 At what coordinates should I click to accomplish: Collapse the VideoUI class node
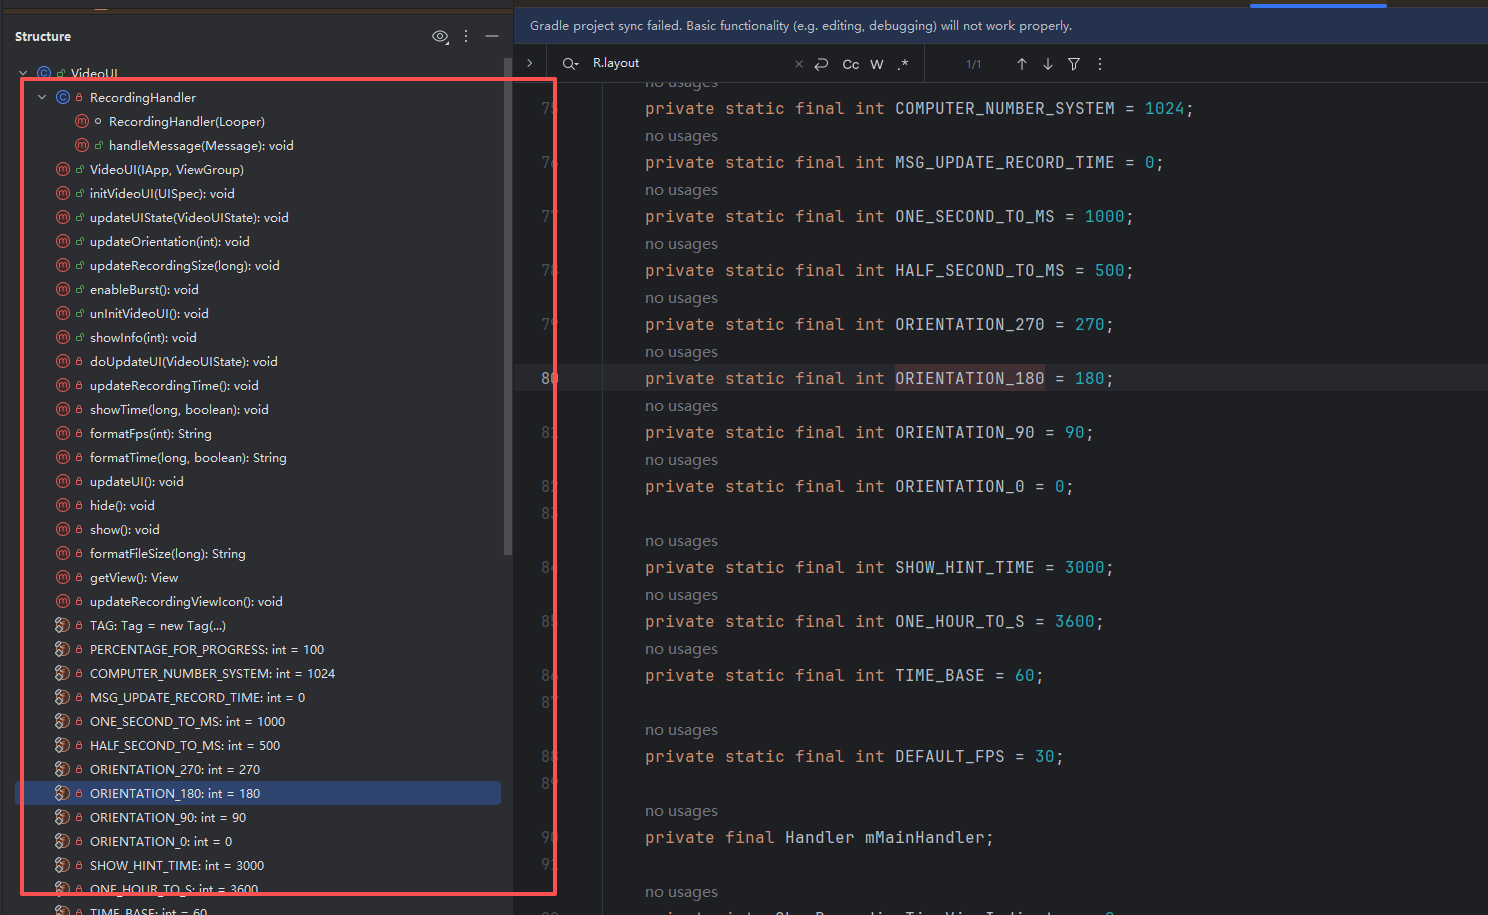click(x=23, y=73)
